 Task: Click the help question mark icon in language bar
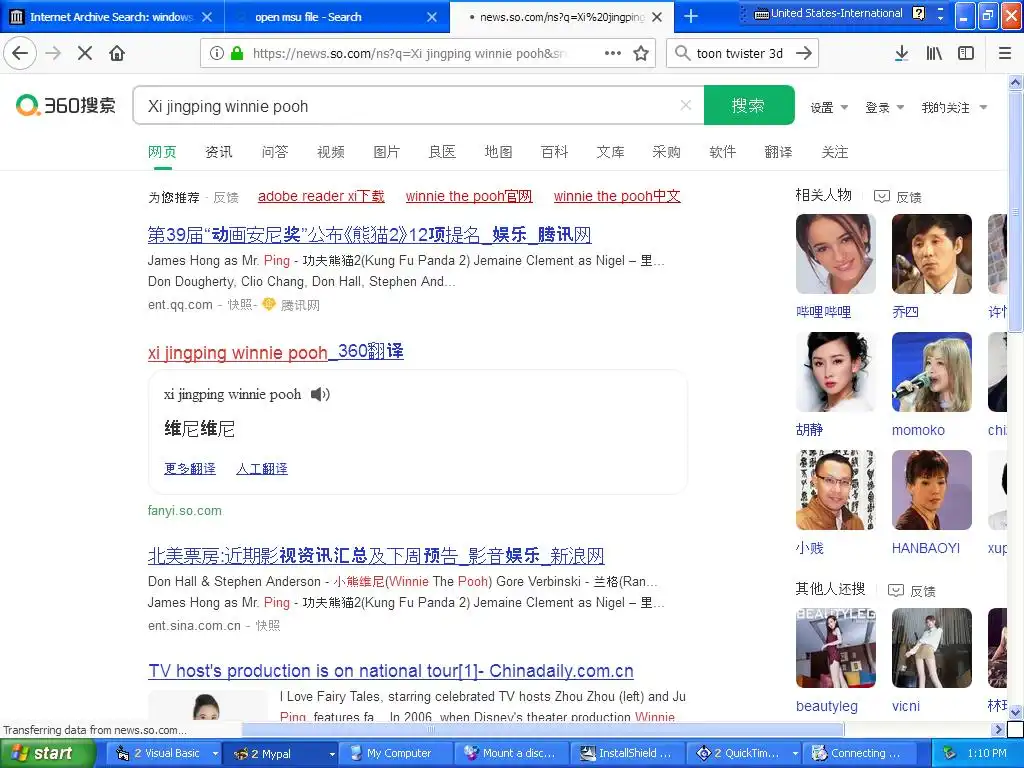918,13
